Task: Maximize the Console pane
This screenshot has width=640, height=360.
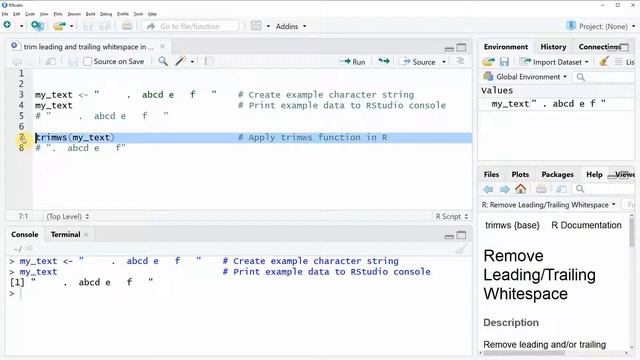Action: [461, 235]
